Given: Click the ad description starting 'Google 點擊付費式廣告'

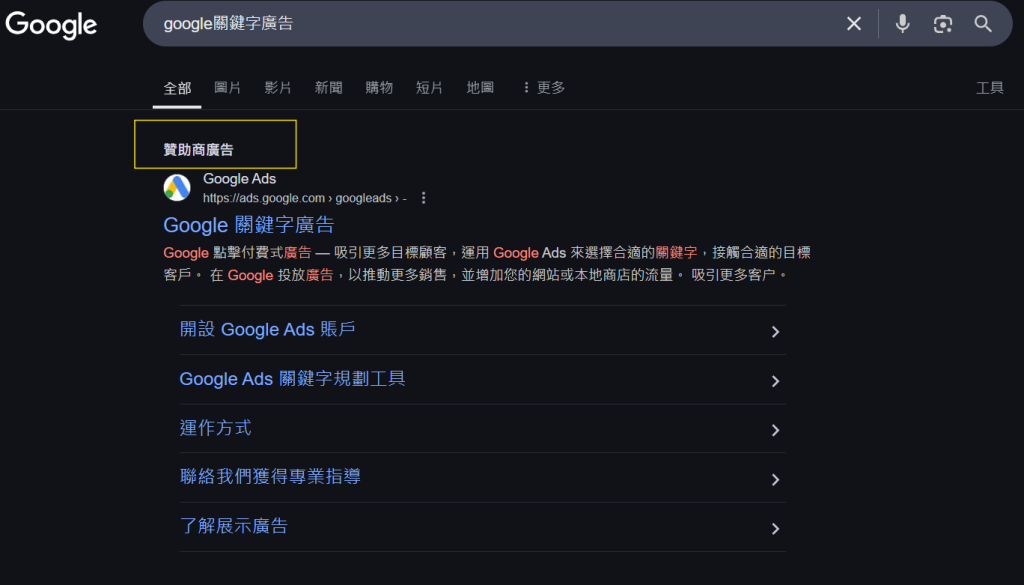Looking at the screenshot, I should 487,264.
